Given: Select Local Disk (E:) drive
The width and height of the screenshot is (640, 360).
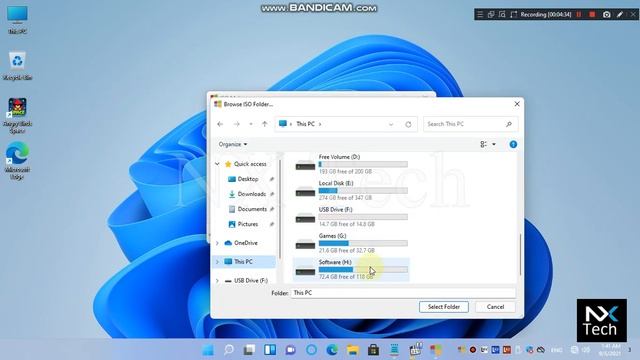Looking at the screenshot, I should click(351, 191).
